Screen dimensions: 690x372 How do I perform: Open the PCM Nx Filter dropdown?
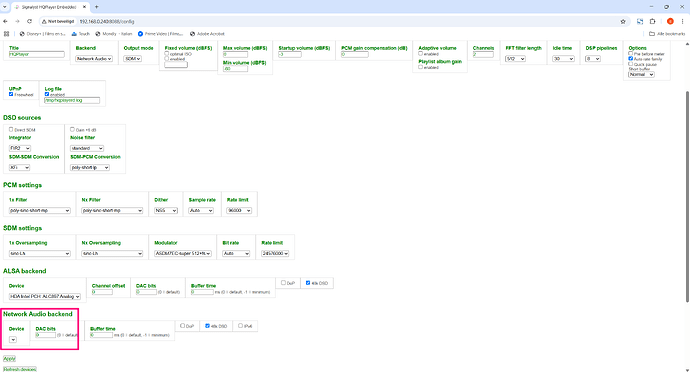coord(112,210)
